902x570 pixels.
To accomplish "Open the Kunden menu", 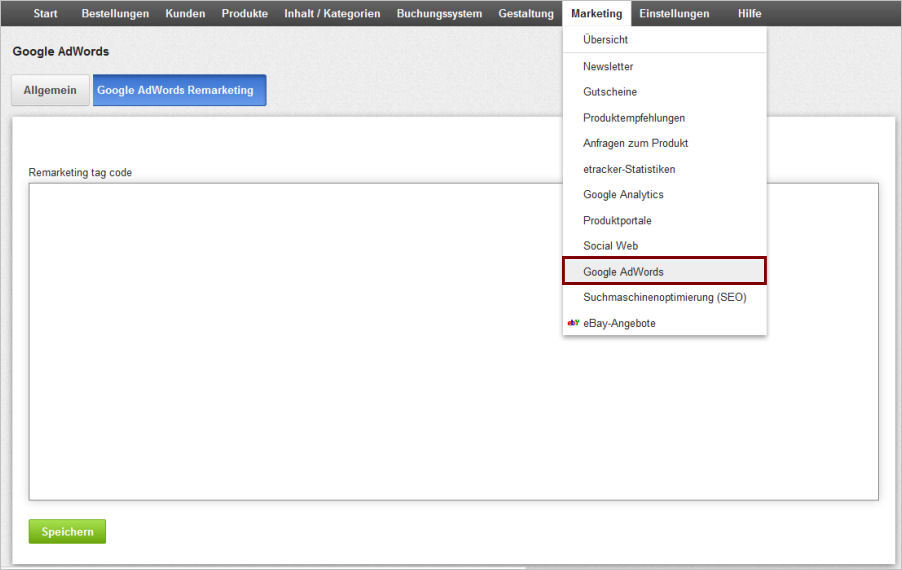I will 185,13.
